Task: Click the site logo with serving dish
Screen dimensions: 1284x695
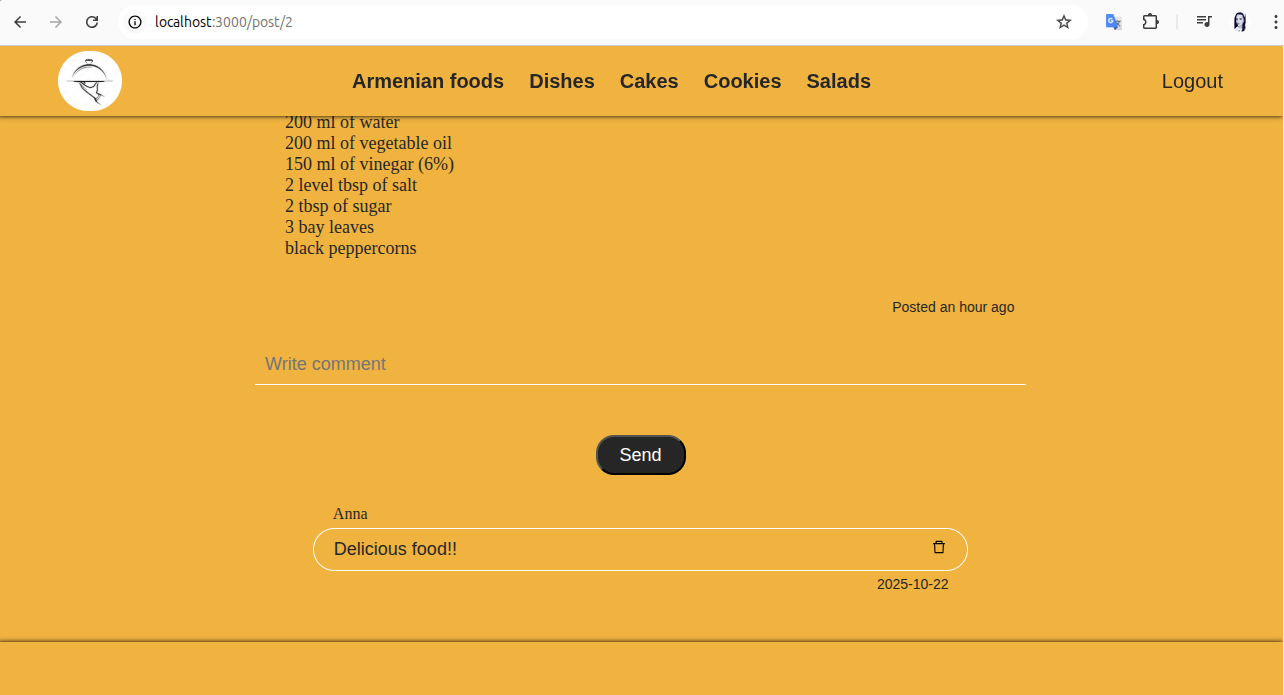Action: pos(90,81)
